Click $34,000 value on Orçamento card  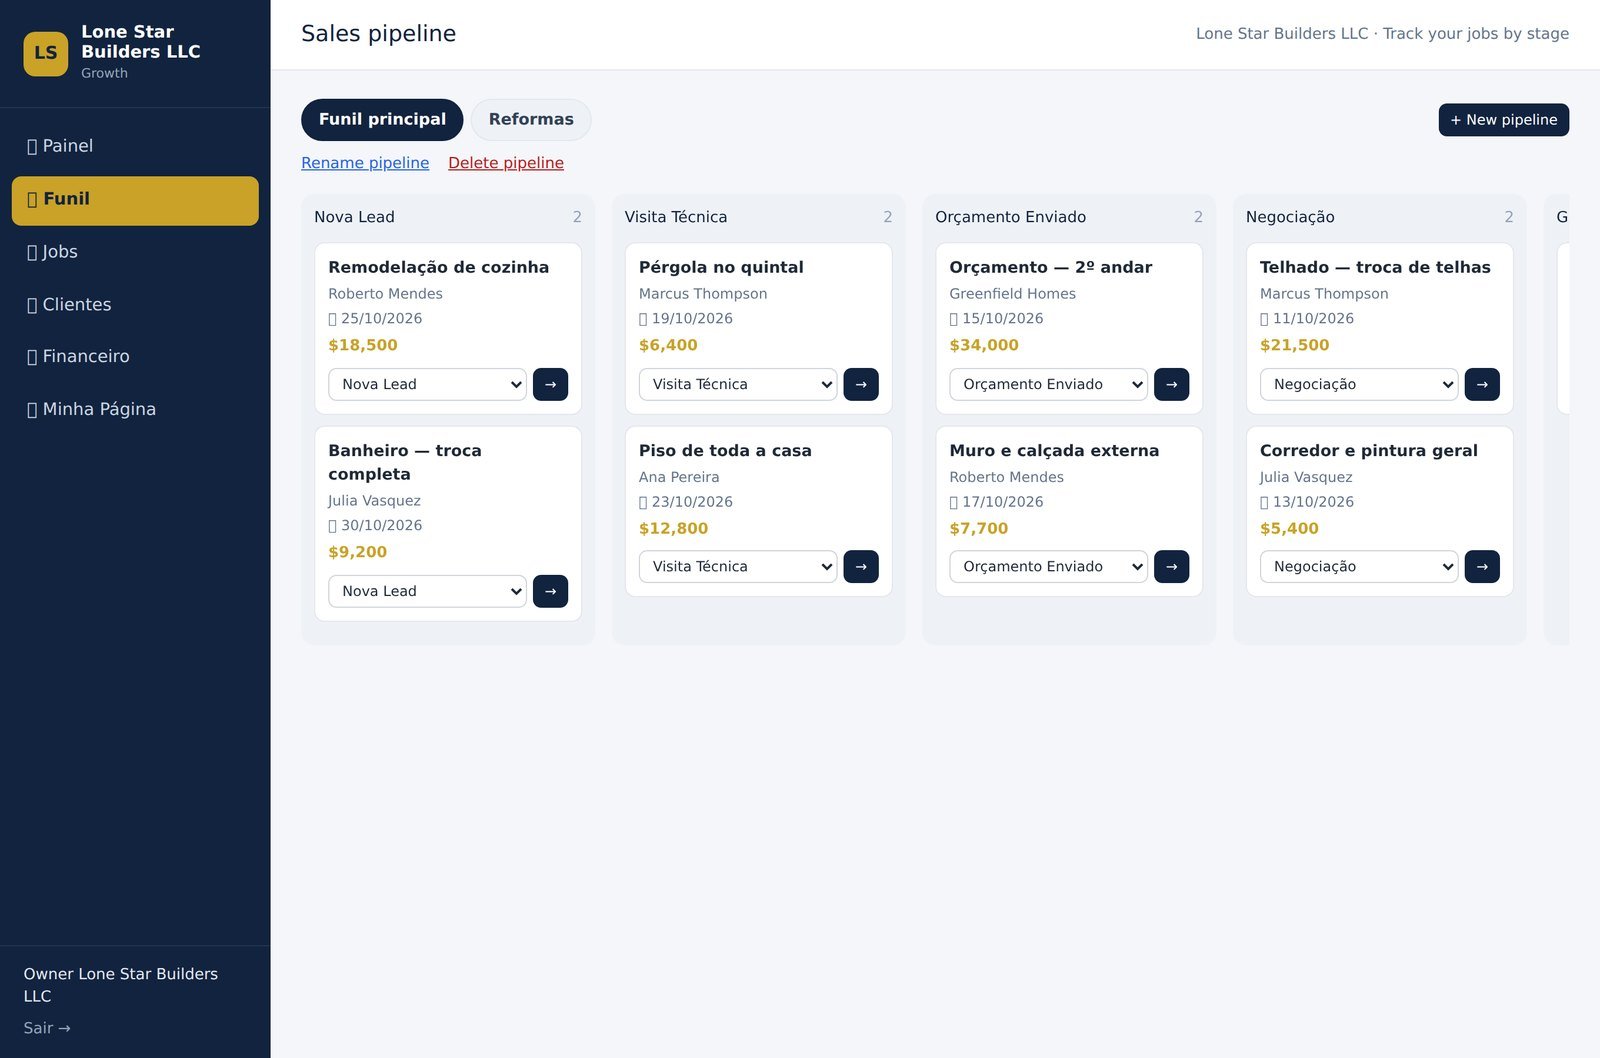tap(984, 345)
